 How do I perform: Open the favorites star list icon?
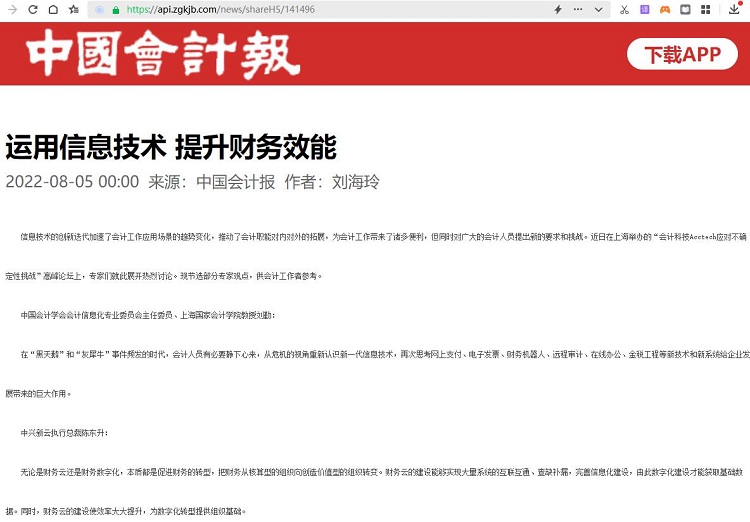coord(73,9)
